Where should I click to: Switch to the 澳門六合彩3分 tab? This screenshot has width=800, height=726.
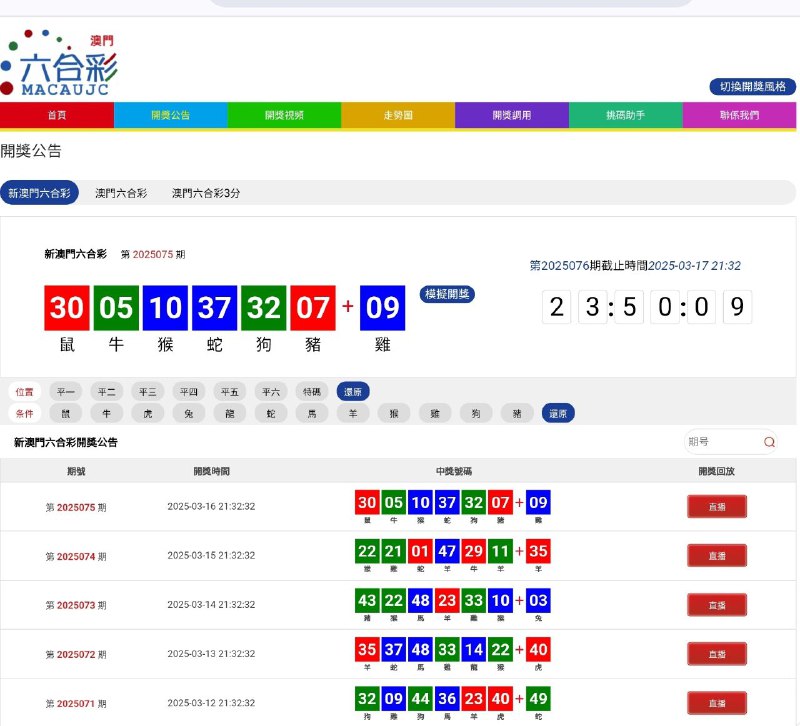(x=206, y=193)
